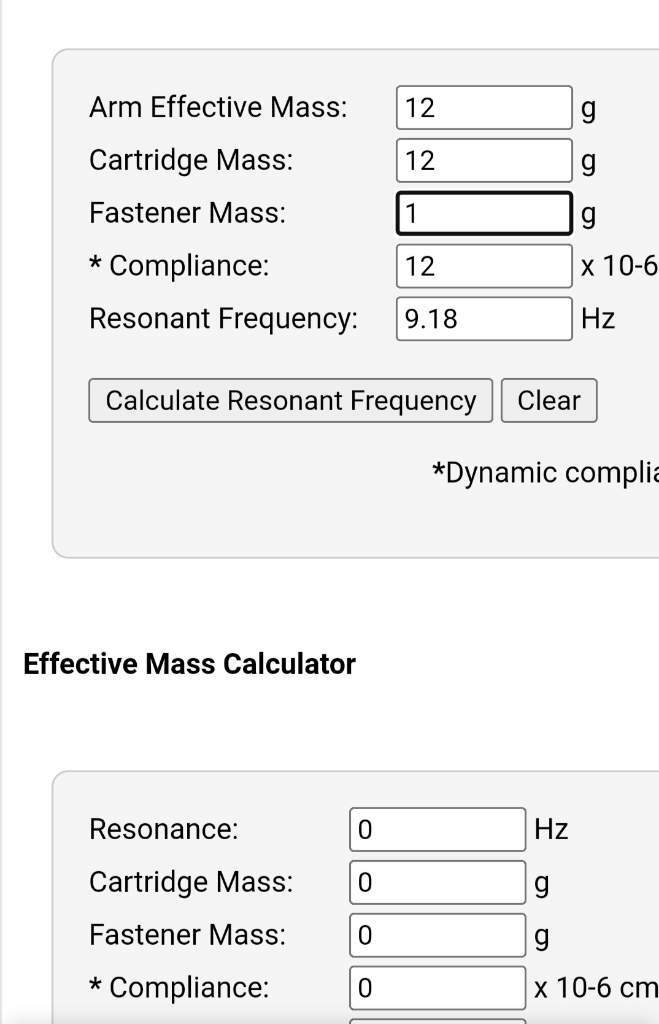Select the Resonant Frequency field showing 9.18

(484, 319)
